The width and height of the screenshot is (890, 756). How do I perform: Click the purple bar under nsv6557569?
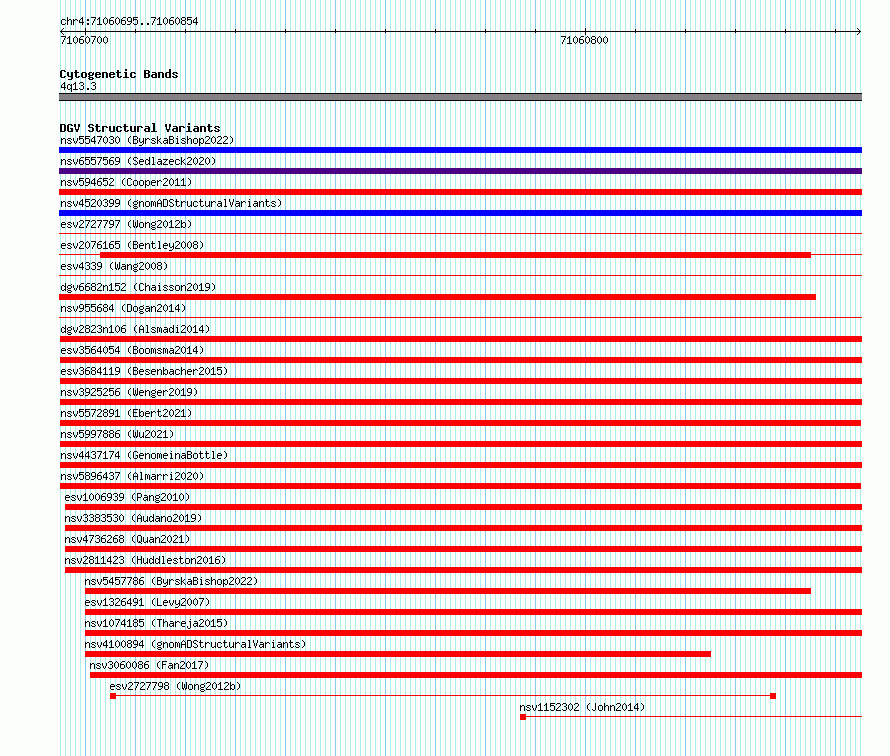(460, 171)
